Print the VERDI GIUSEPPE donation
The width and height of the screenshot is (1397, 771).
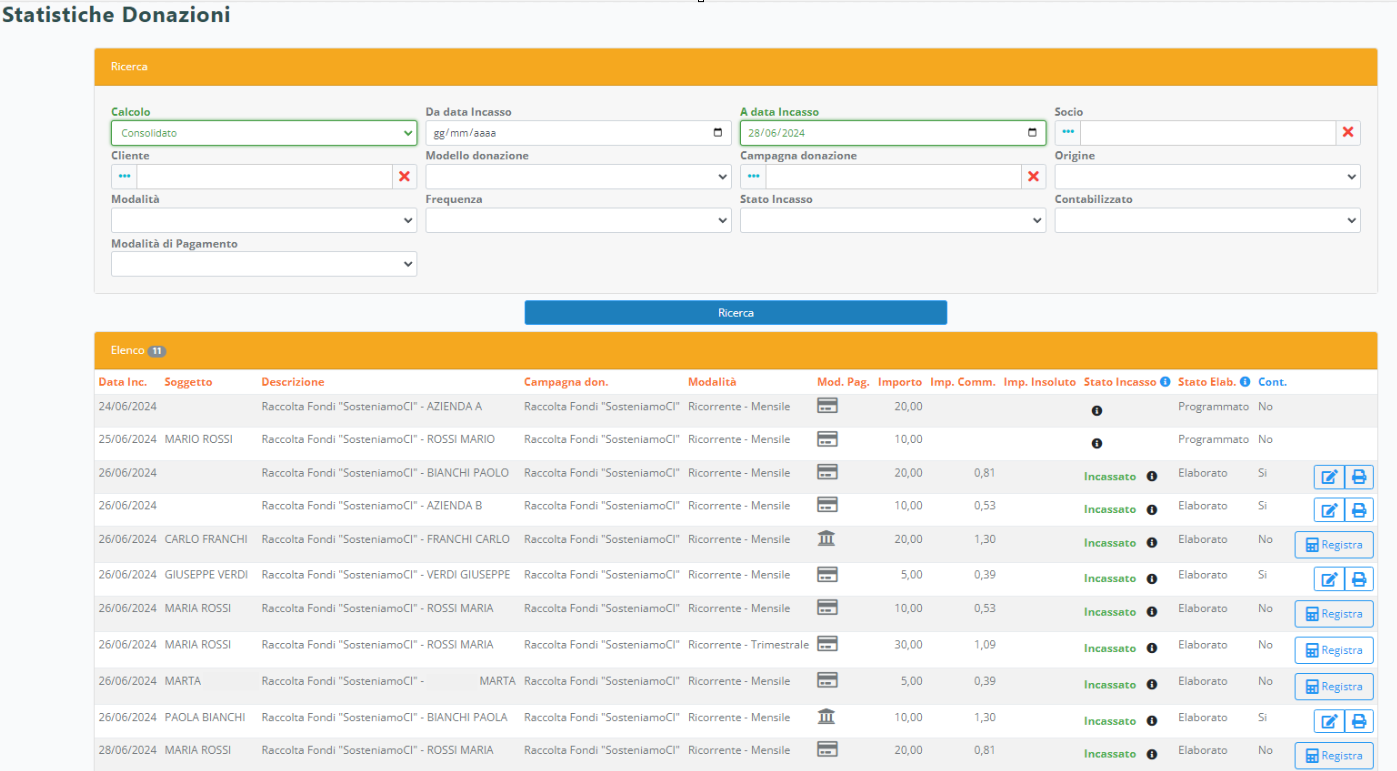click(x=1358, y=579)
